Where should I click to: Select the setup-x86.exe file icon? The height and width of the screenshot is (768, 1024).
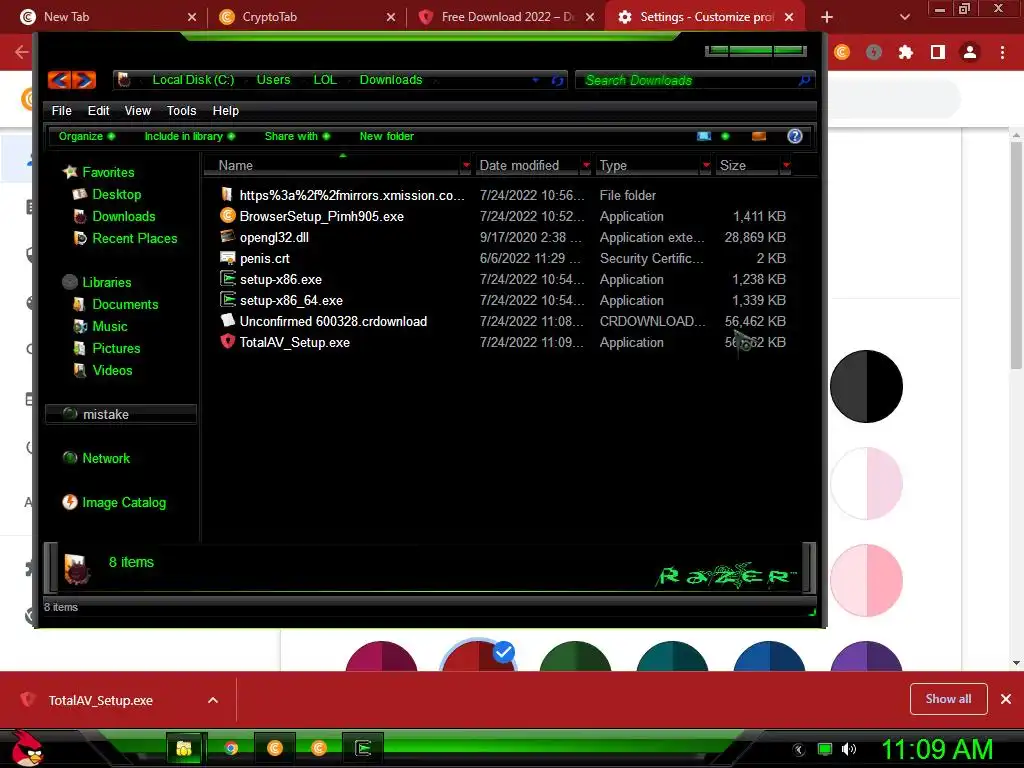[227, 279]
